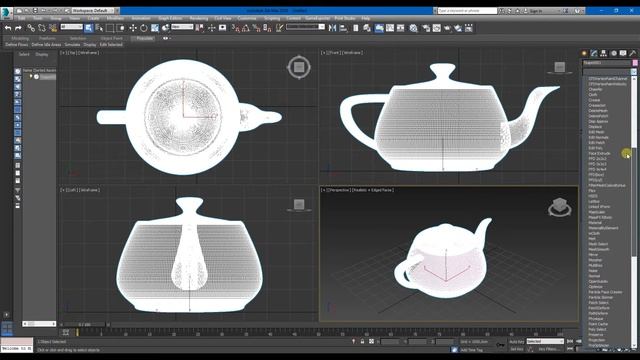Viewport: 640px width, 360px height.
Task: Open the Named Selection Sets dropdown
Action: (x=305, y=27)
